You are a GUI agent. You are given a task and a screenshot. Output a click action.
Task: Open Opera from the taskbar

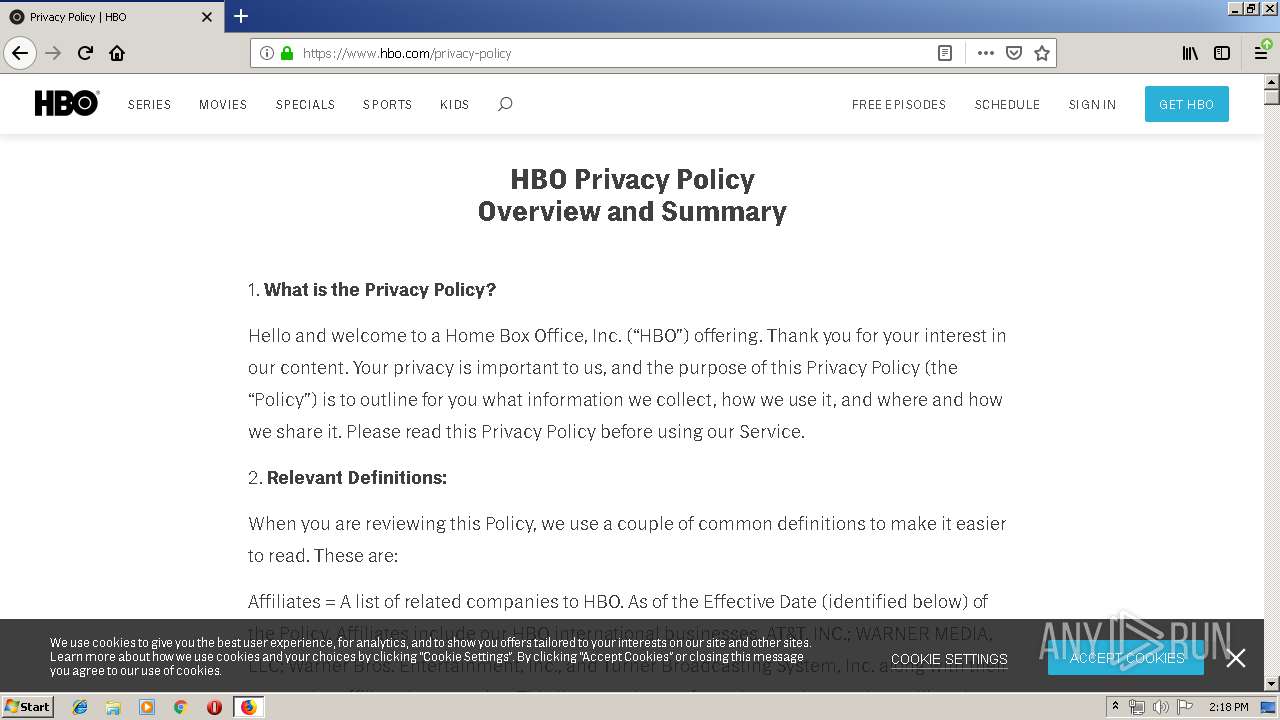click(214, 707)
